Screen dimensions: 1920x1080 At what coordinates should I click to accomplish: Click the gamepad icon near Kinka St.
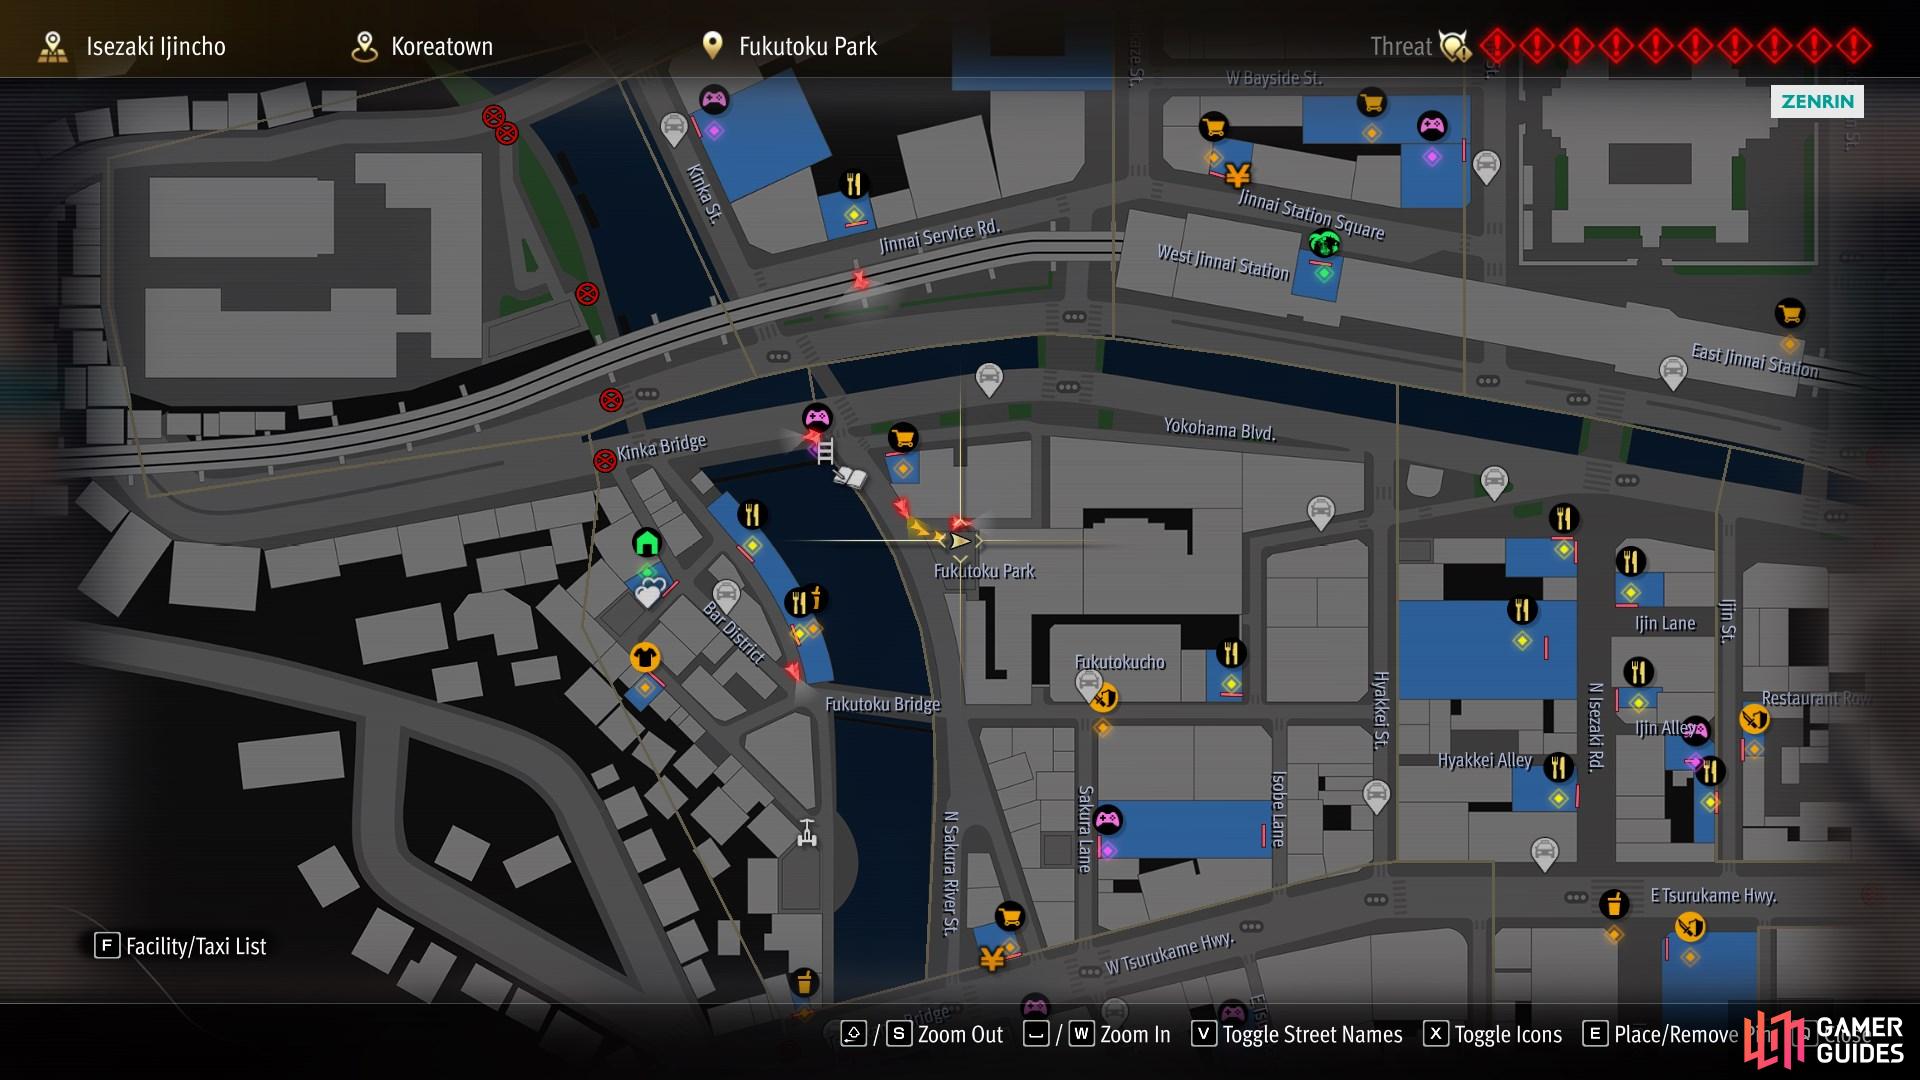tap(713, 99)
